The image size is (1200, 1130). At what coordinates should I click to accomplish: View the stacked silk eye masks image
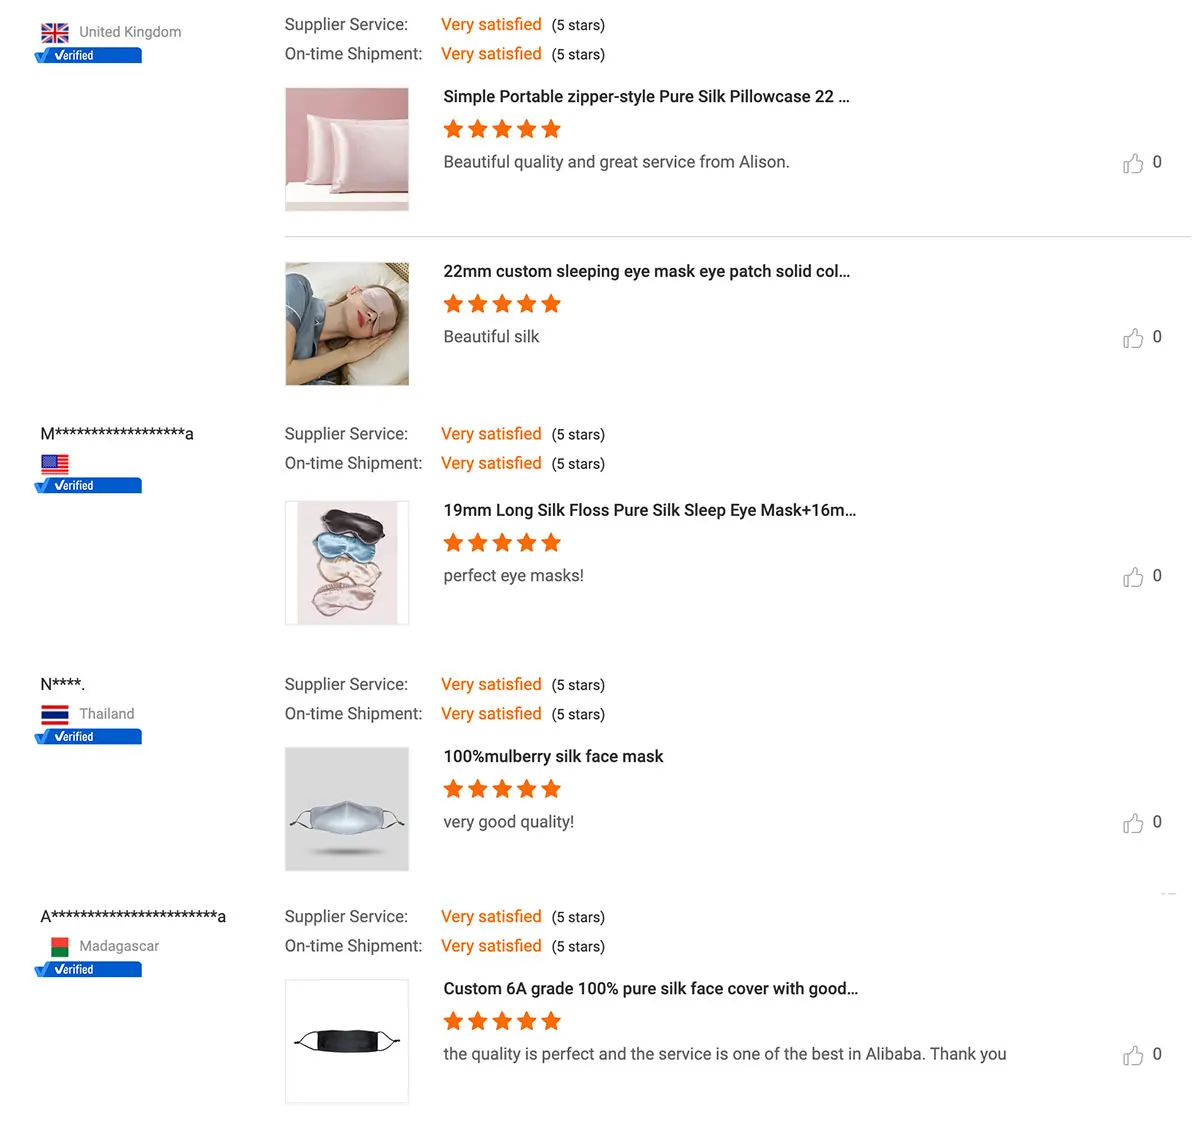(347, 563)
